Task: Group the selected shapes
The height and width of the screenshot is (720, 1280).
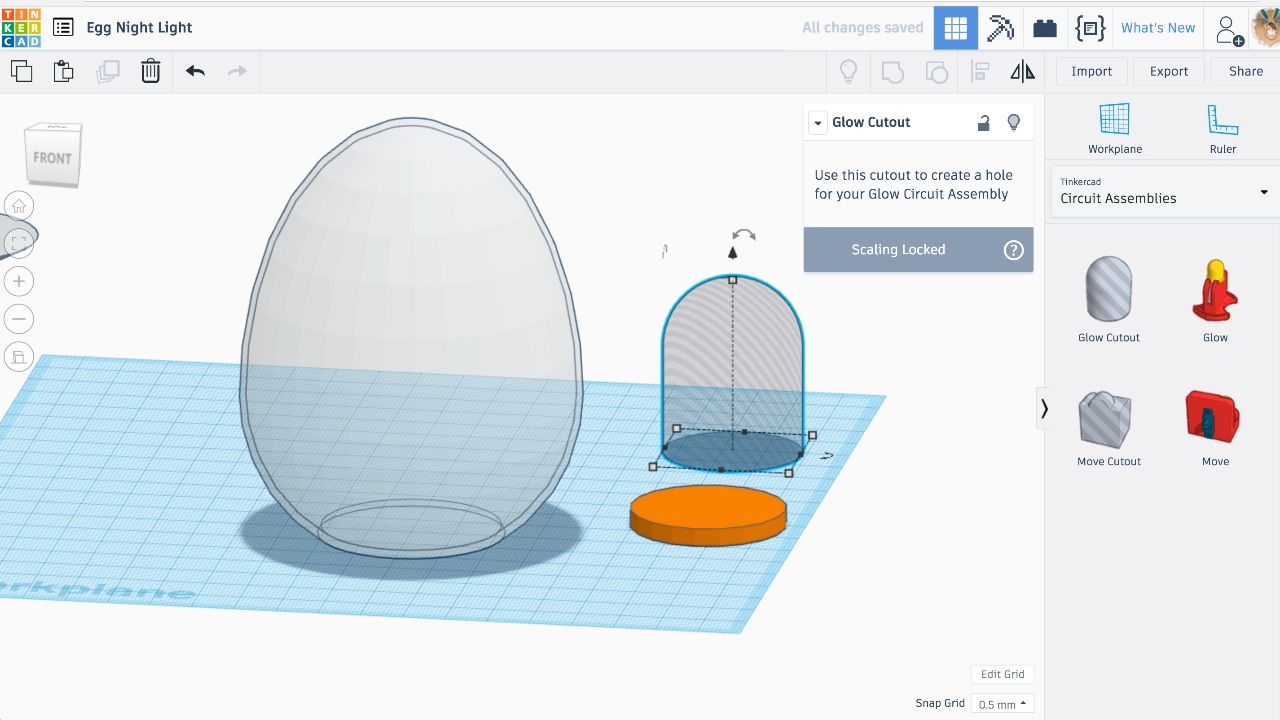Action: 892,71
